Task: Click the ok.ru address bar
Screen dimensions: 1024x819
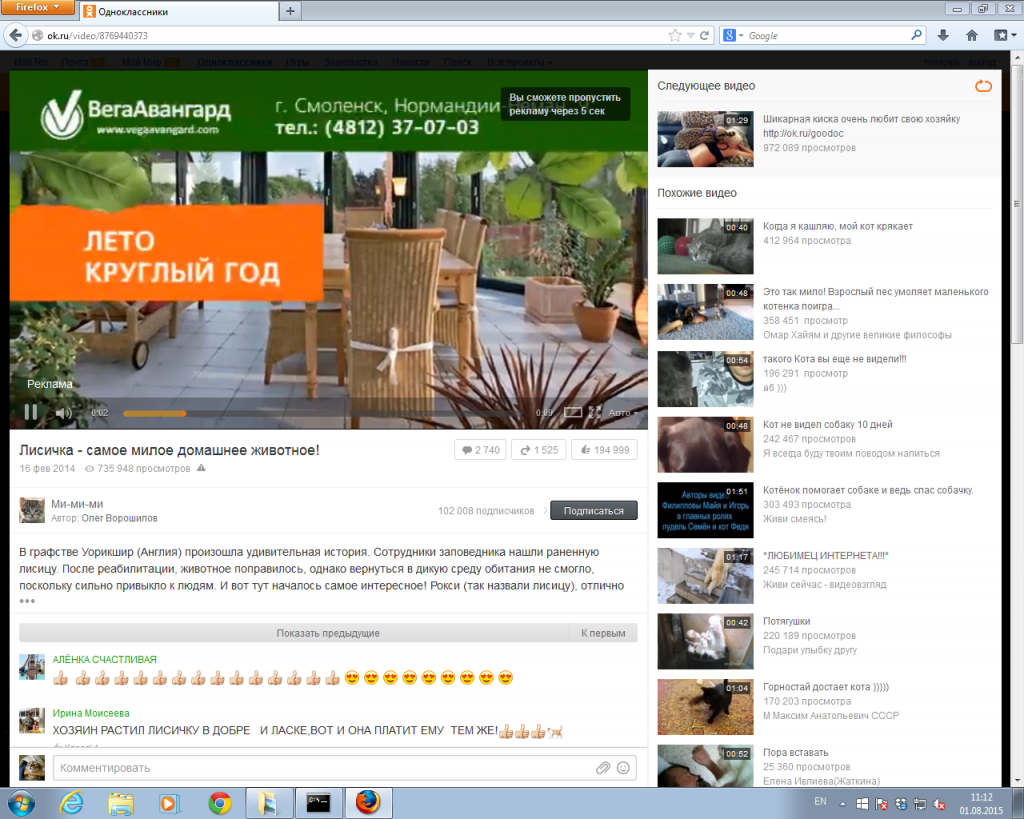Action: pos(356,35)
